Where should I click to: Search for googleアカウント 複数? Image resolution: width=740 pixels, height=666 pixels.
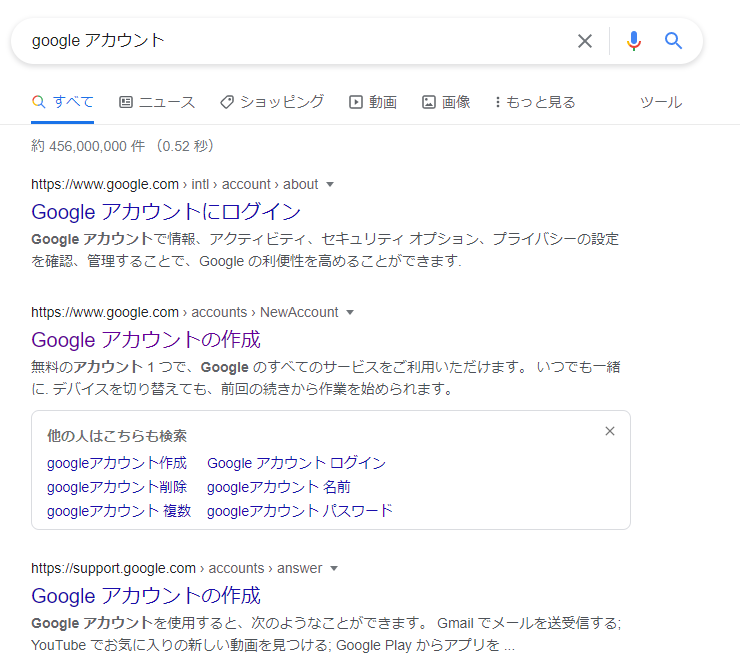[x=119, y=511]
